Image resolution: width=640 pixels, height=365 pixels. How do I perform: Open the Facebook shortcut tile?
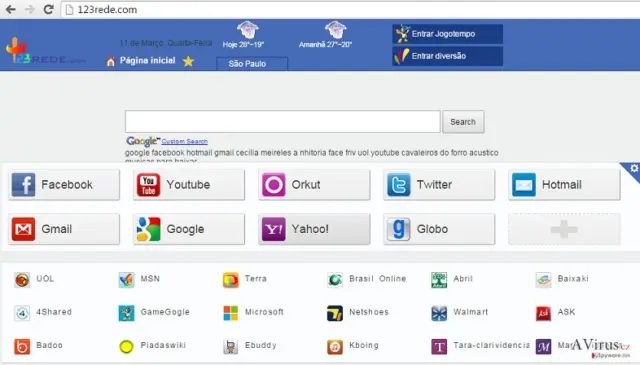pyautogui.click(x=64, y=185)
